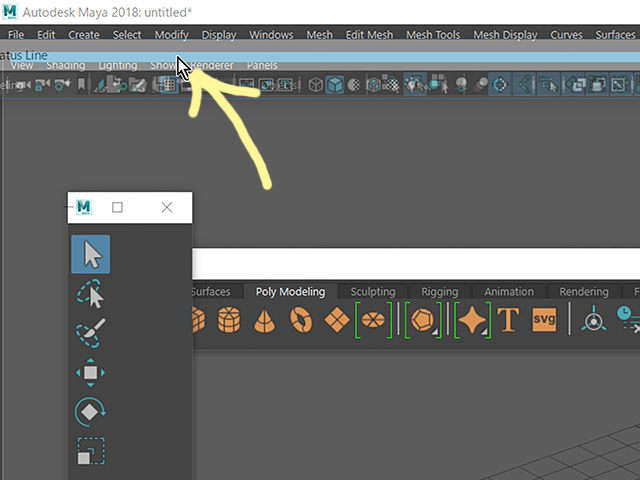Open the Windows menu
This screenshot has height=480, width=640.
coord(271,35)
